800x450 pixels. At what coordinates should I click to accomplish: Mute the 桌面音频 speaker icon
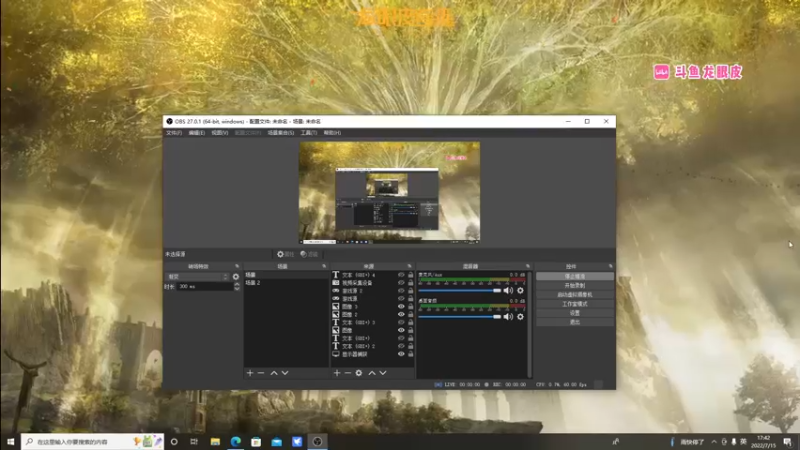coord(508,317)
